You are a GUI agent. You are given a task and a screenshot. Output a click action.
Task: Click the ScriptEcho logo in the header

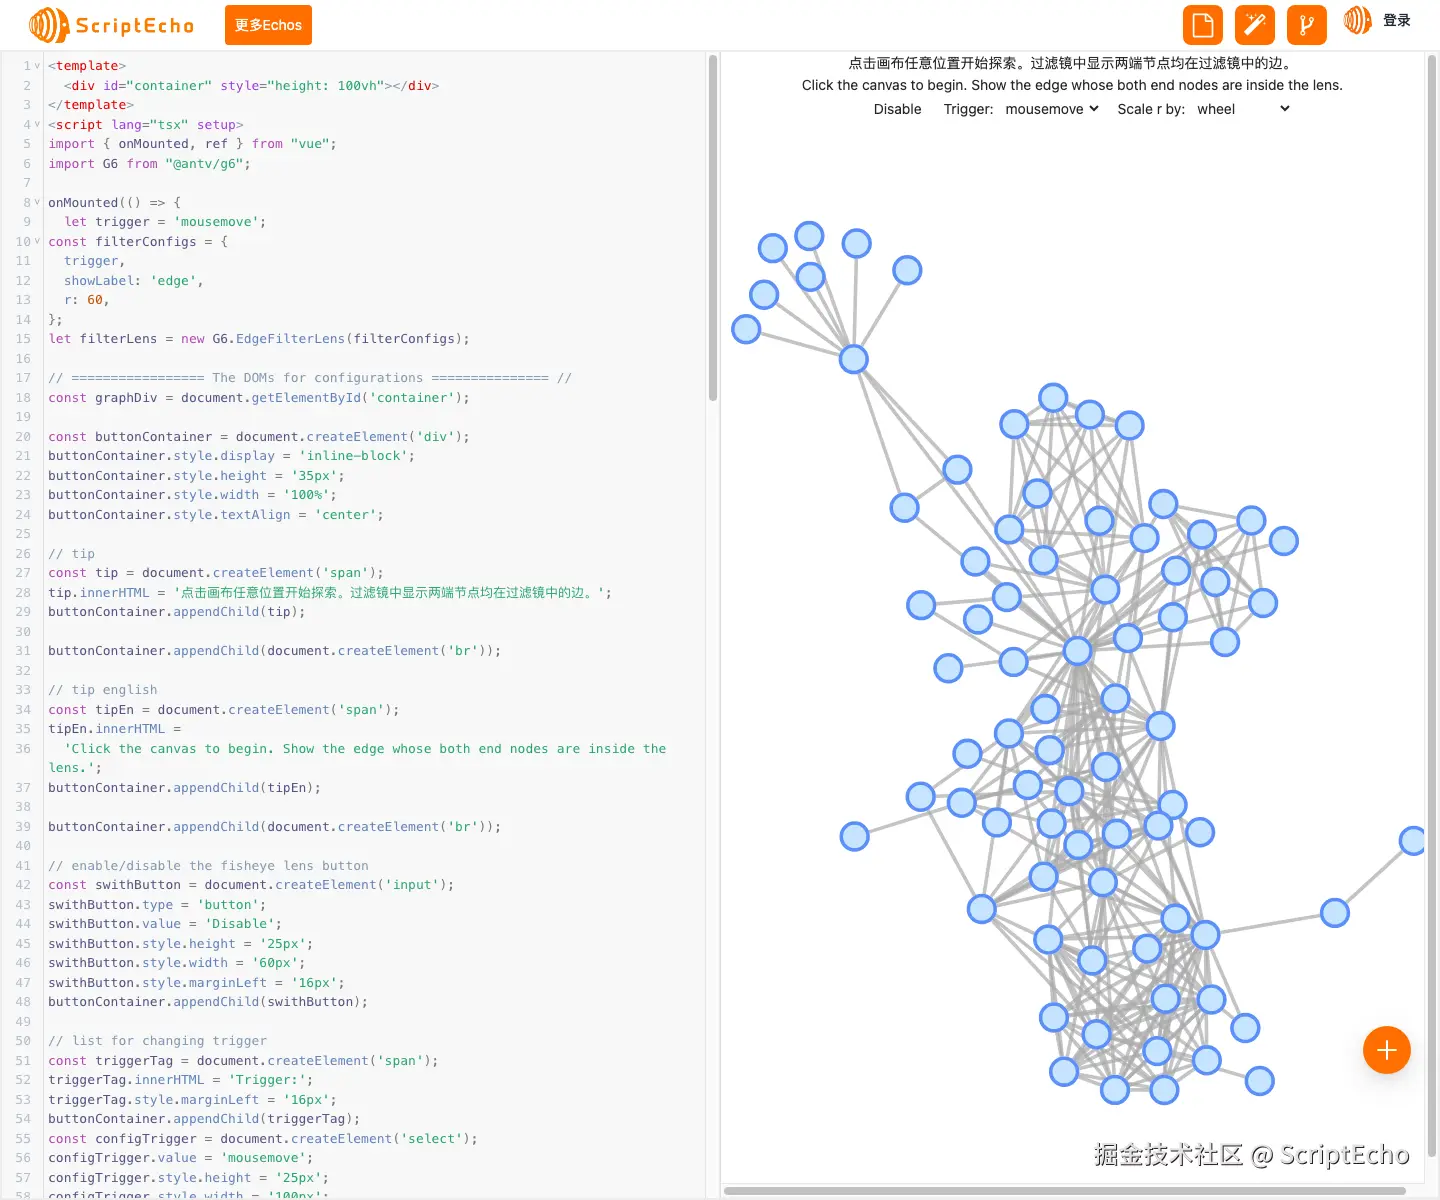coord(111,25)
